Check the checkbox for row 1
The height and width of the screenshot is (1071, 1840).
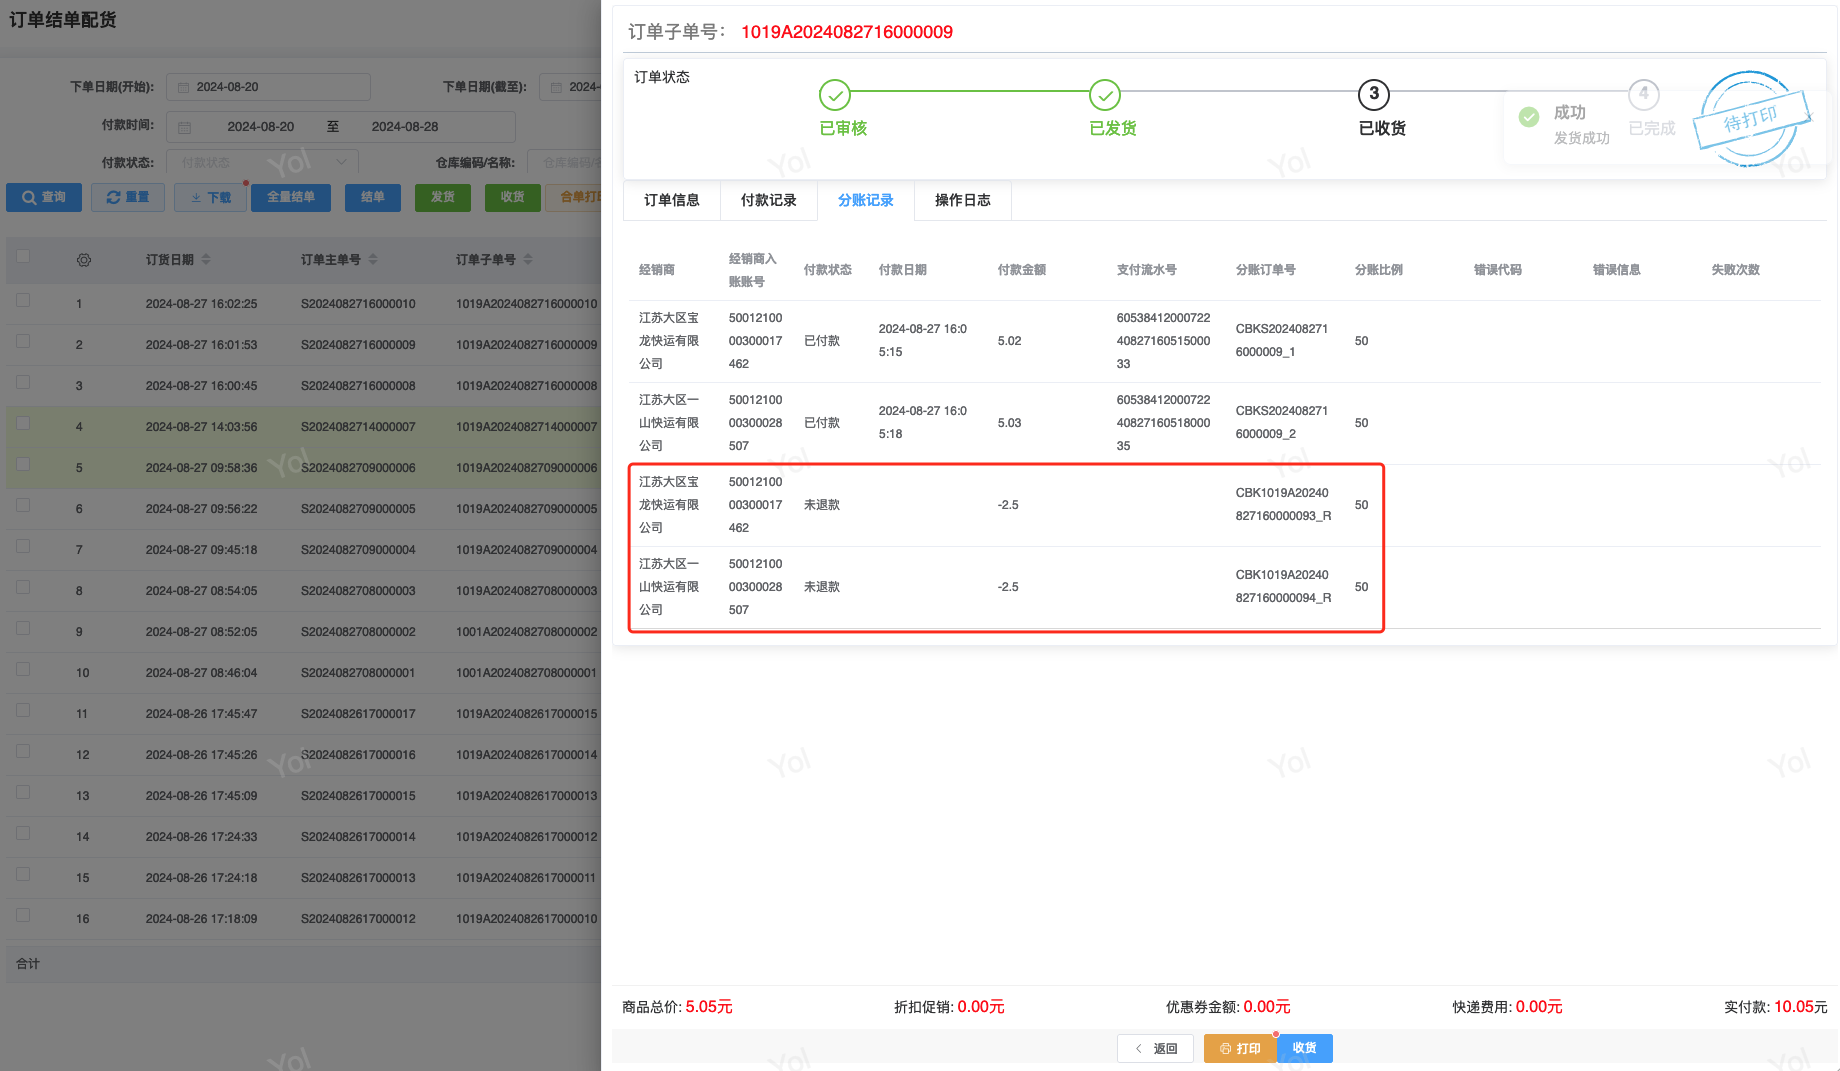(23, 301)
